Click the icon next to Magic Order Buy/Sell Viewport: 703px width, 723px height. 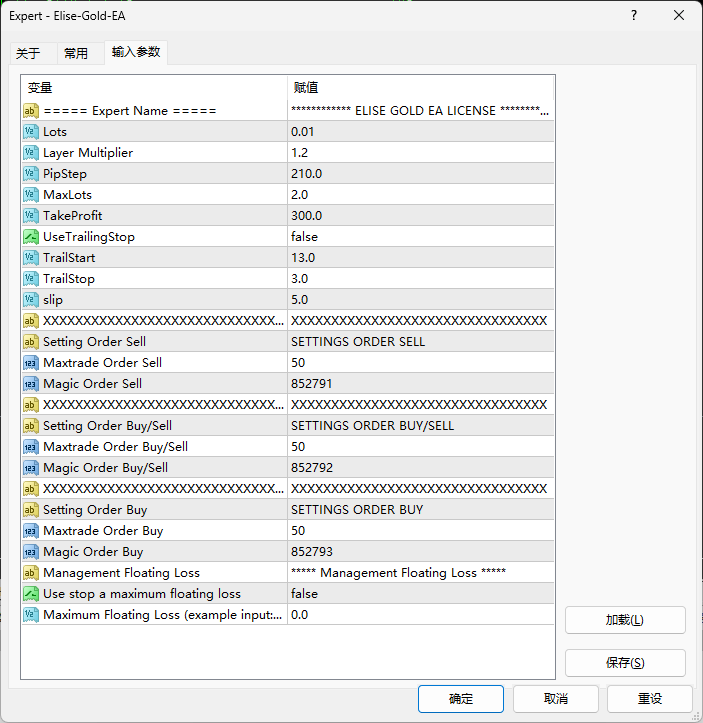(30, 468)
